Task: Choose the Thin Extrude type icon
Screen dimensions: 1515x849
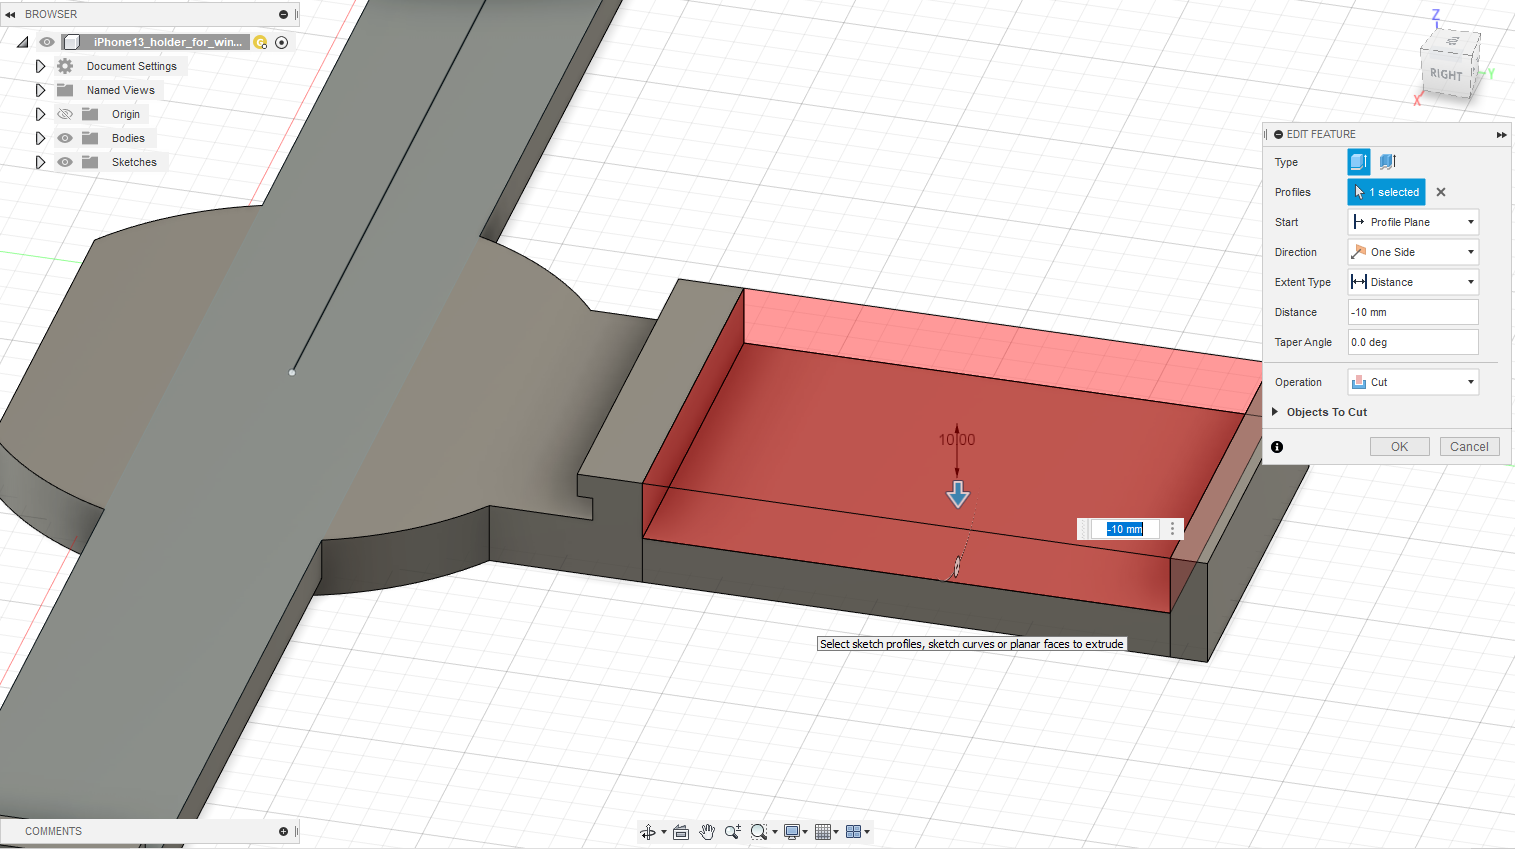Action: (1388, 162)
